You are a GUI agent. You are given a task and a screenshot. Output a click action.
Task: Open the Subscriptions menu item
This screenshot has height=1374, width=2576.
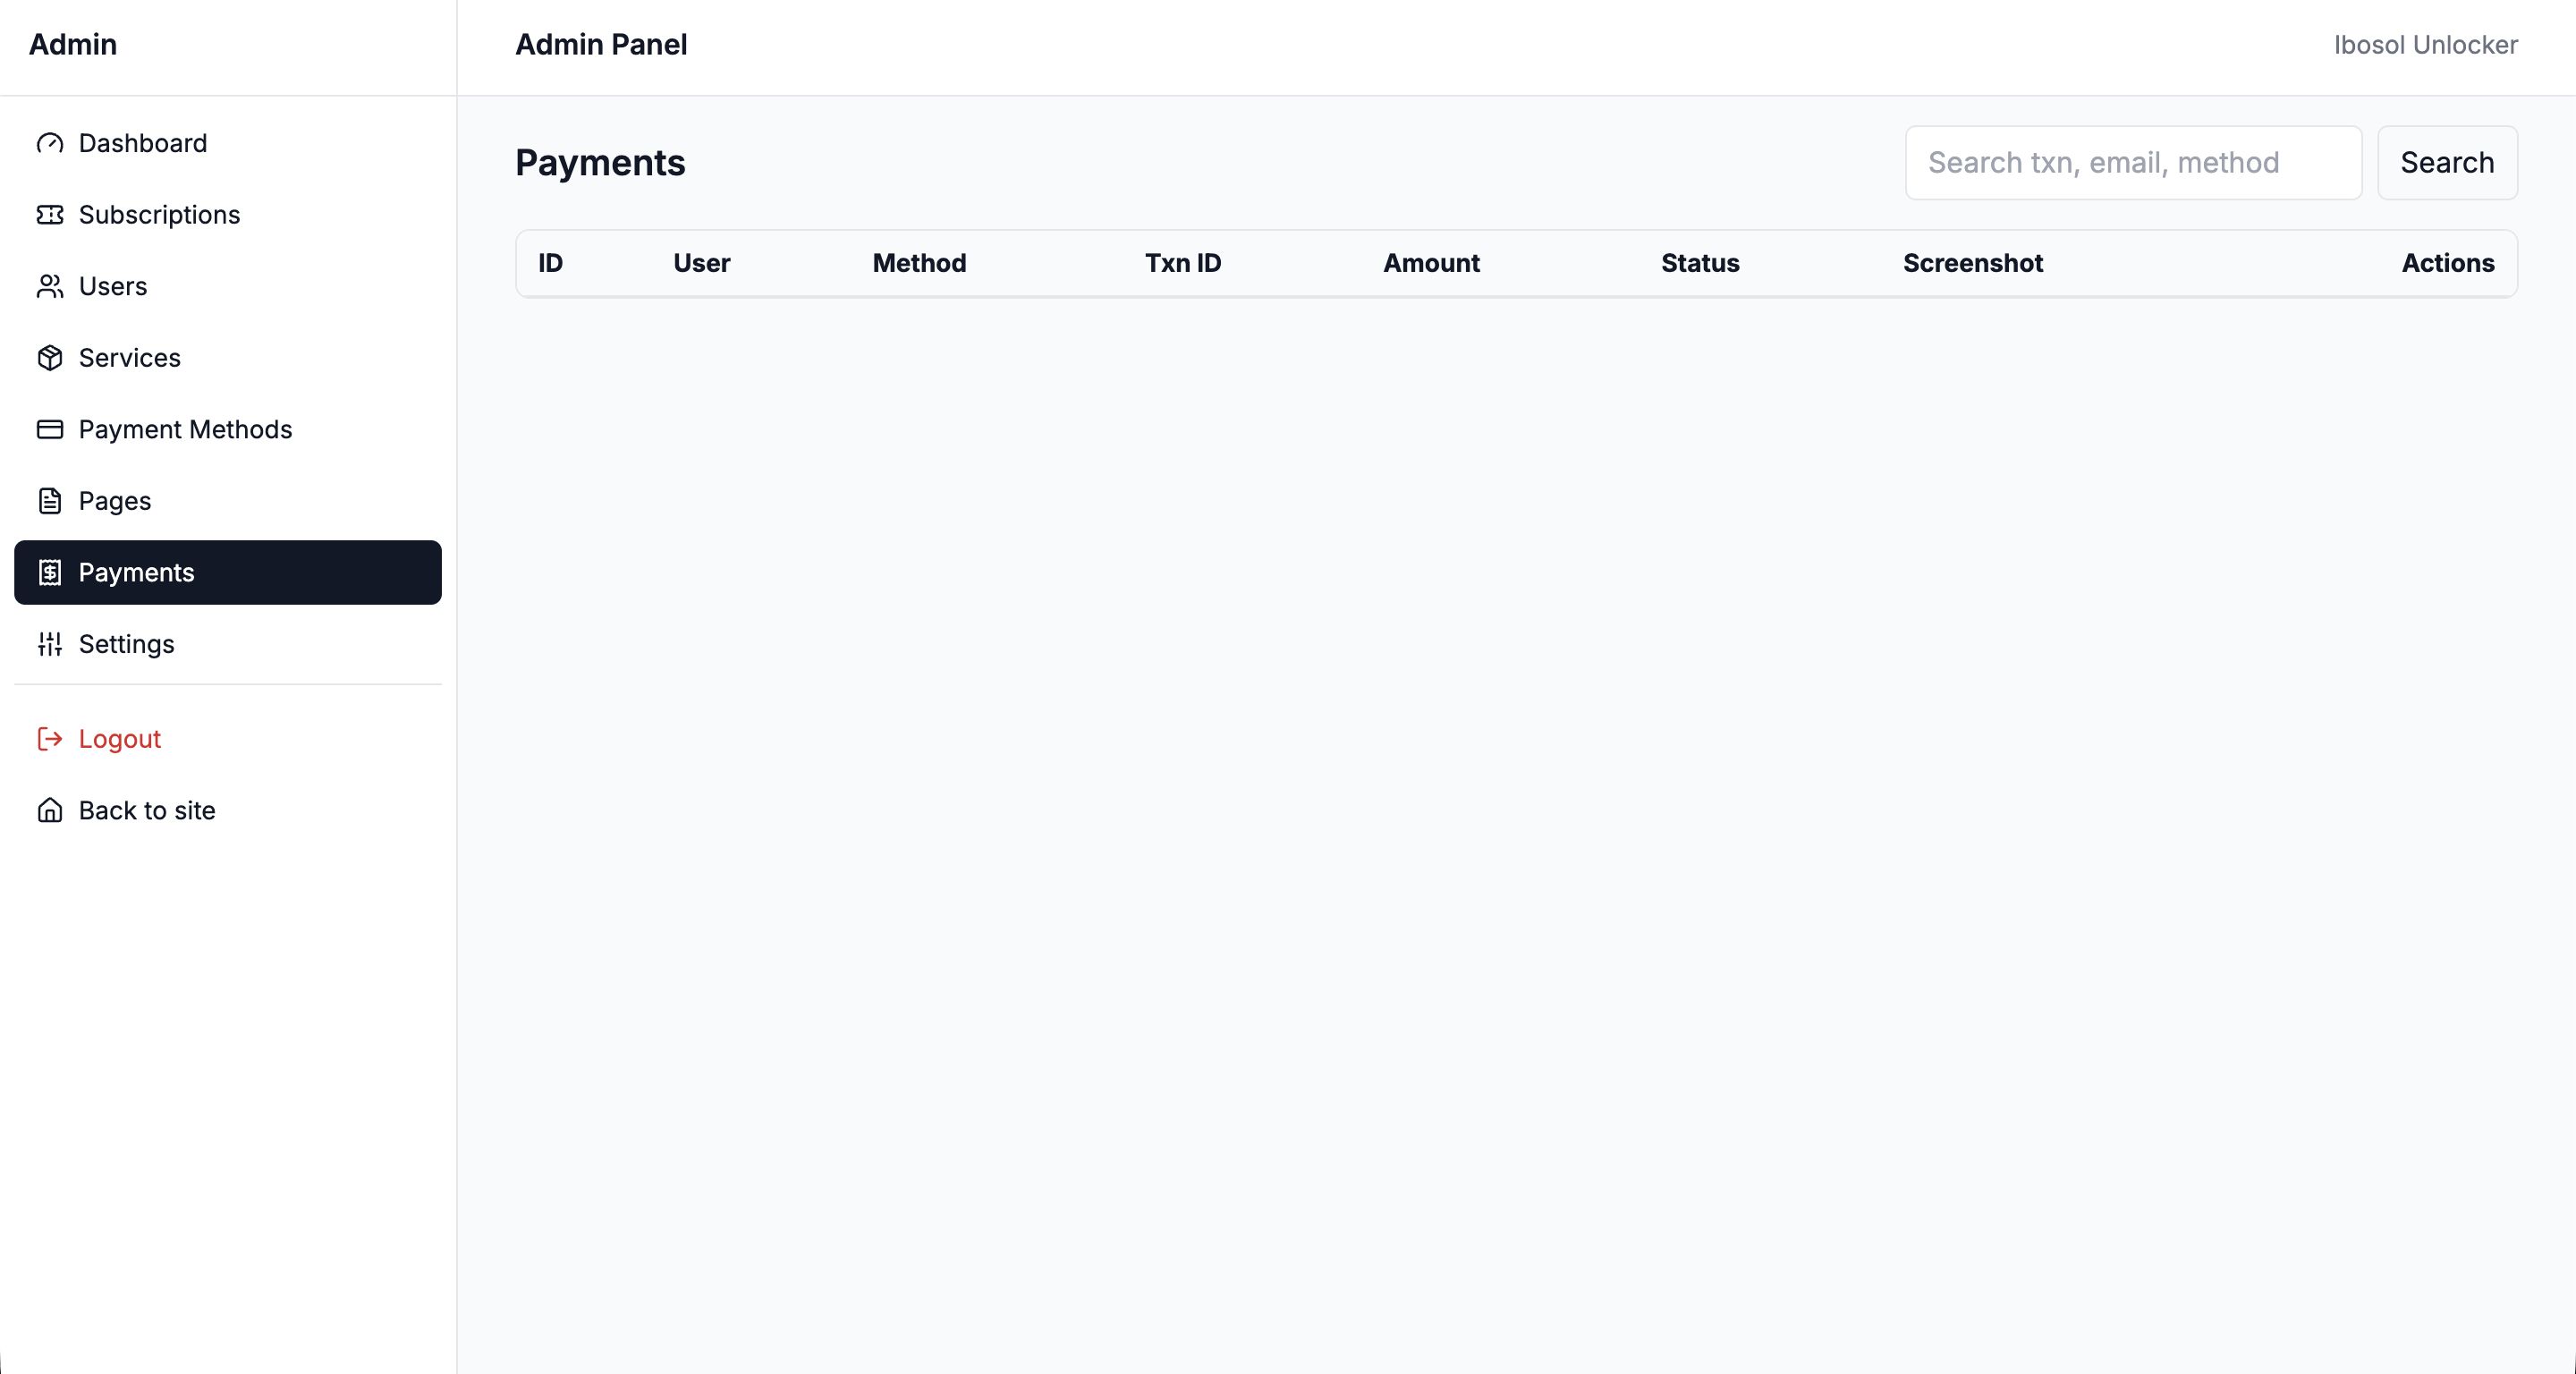click(159, 215)
